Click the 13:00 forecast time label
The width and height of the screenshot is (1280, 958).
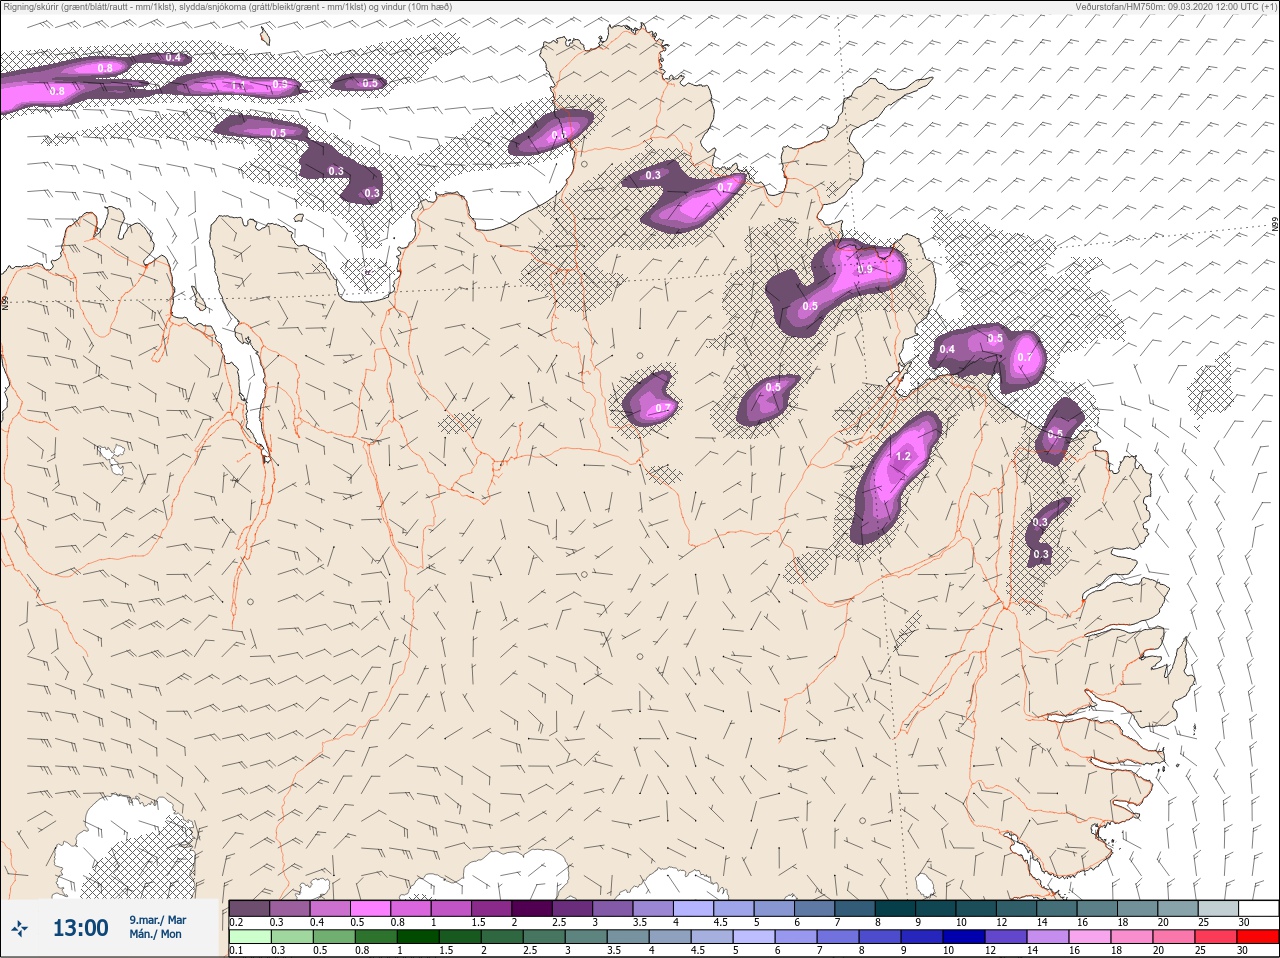(x=80, y=928)
